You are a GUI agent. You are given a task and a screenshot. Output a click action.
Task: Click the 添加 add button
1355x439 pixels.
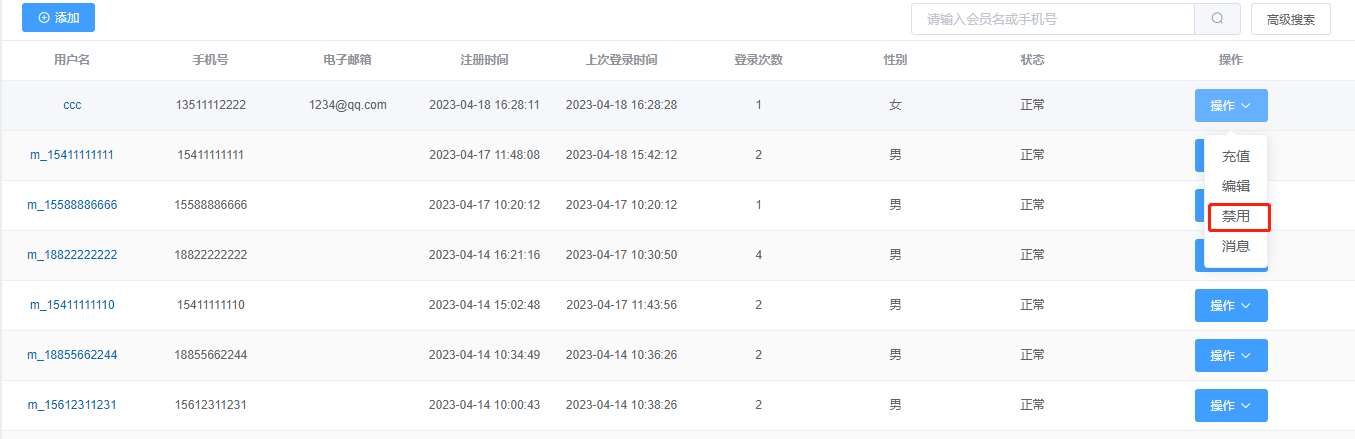58,18
